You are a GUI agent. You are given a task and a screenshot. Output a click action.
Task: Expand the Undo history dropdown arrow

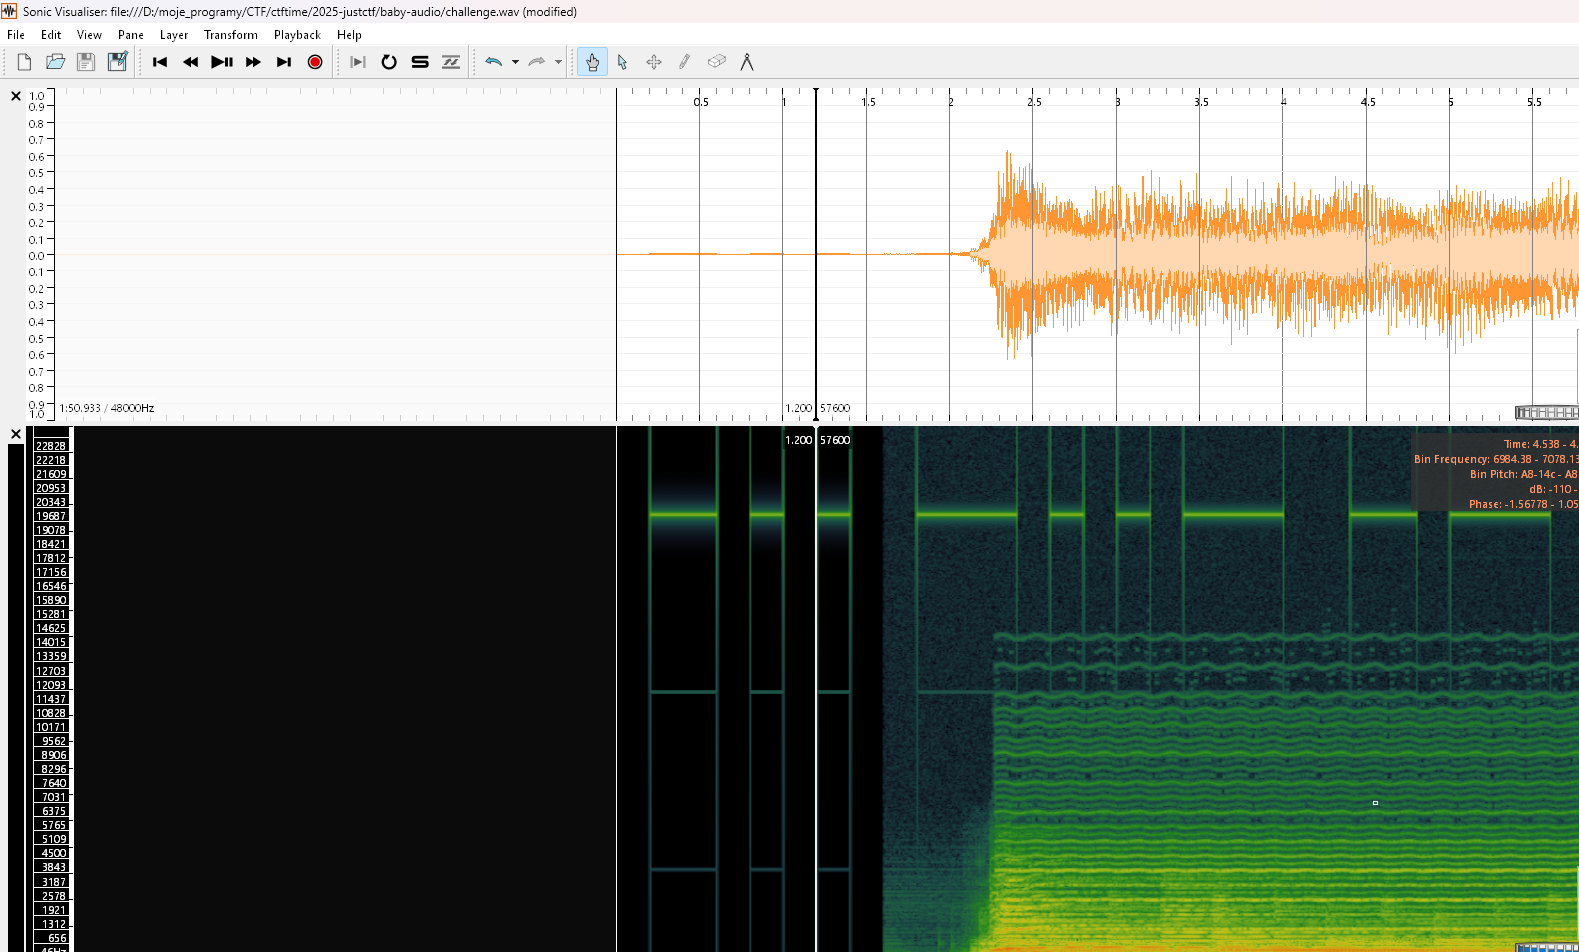pyautogui.click(x=515, y=62)
